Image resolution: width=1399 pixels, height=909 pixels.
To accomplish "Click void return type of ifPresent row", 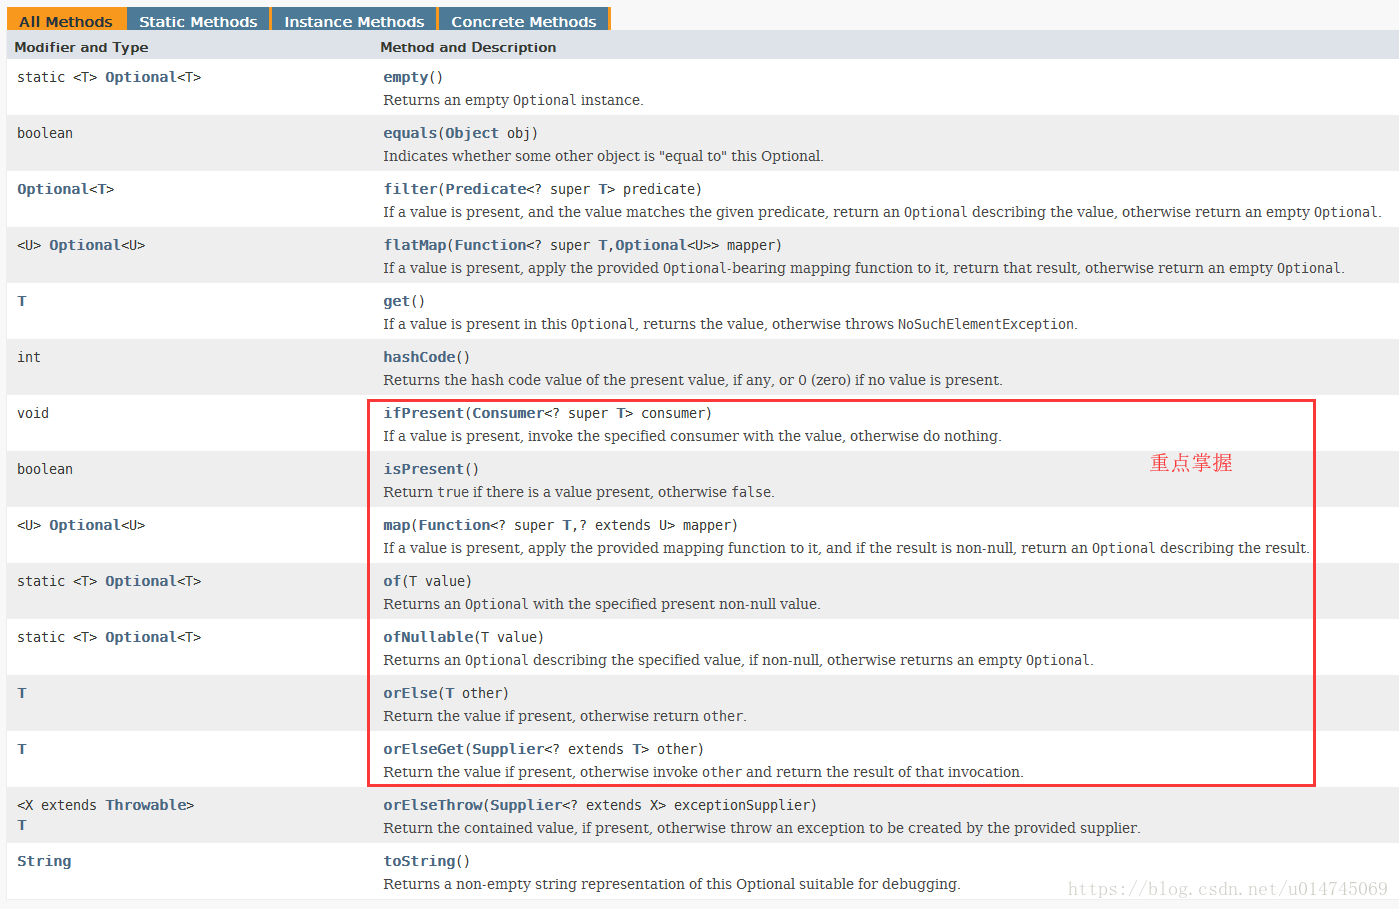I will pyautogui.click(x=33, y=413).
